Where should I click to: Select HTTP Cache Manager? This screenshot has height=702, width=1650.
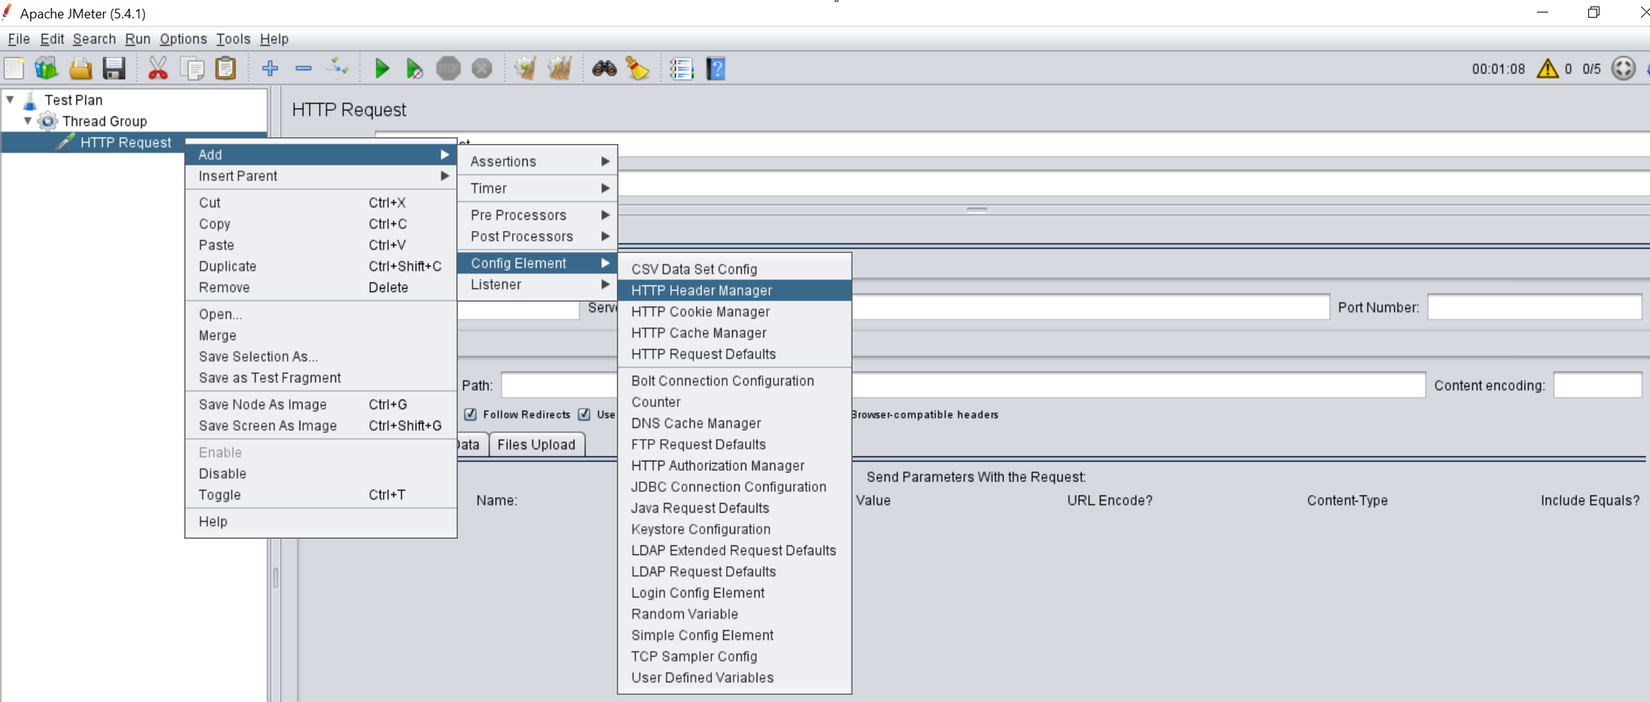pyautogui.click(x=735, y=333)
